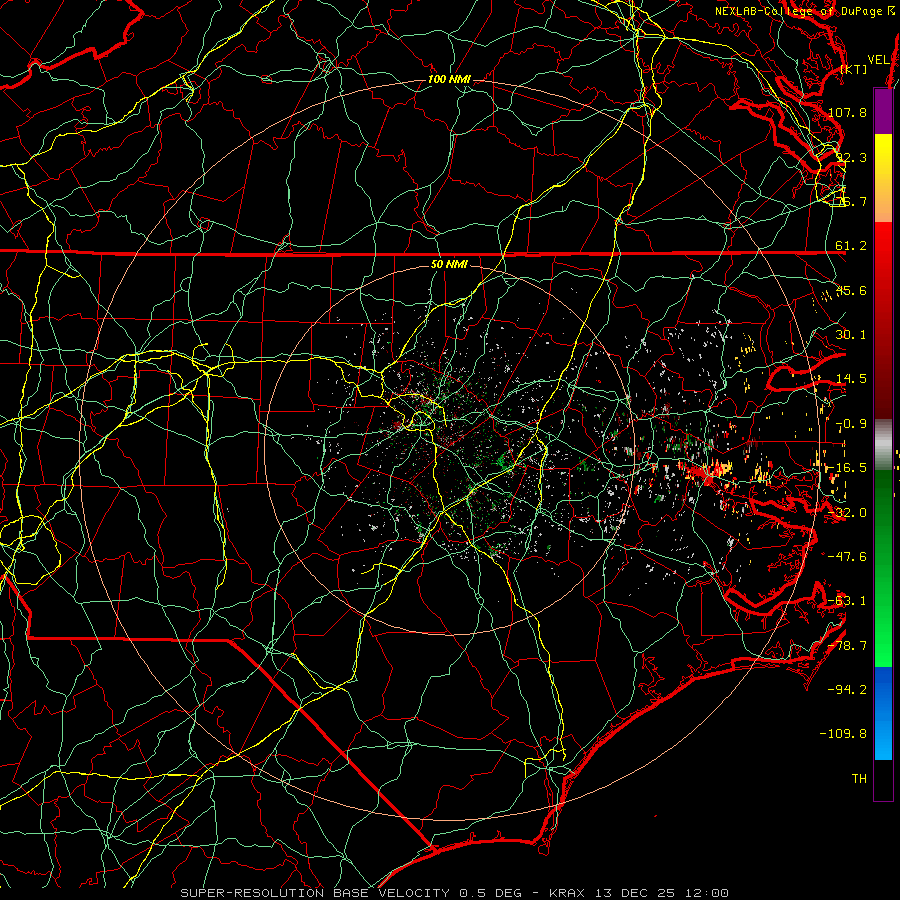The width and height of the screenshot is (900, 900).
Task: Pick the dark blue segment of the velocity scale
Action: (883, 689)
